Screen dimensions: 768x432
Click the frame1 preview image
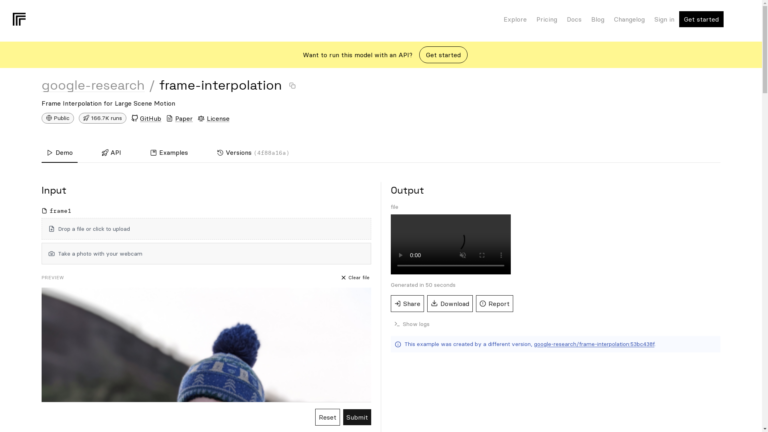click(x=206, y=345)
